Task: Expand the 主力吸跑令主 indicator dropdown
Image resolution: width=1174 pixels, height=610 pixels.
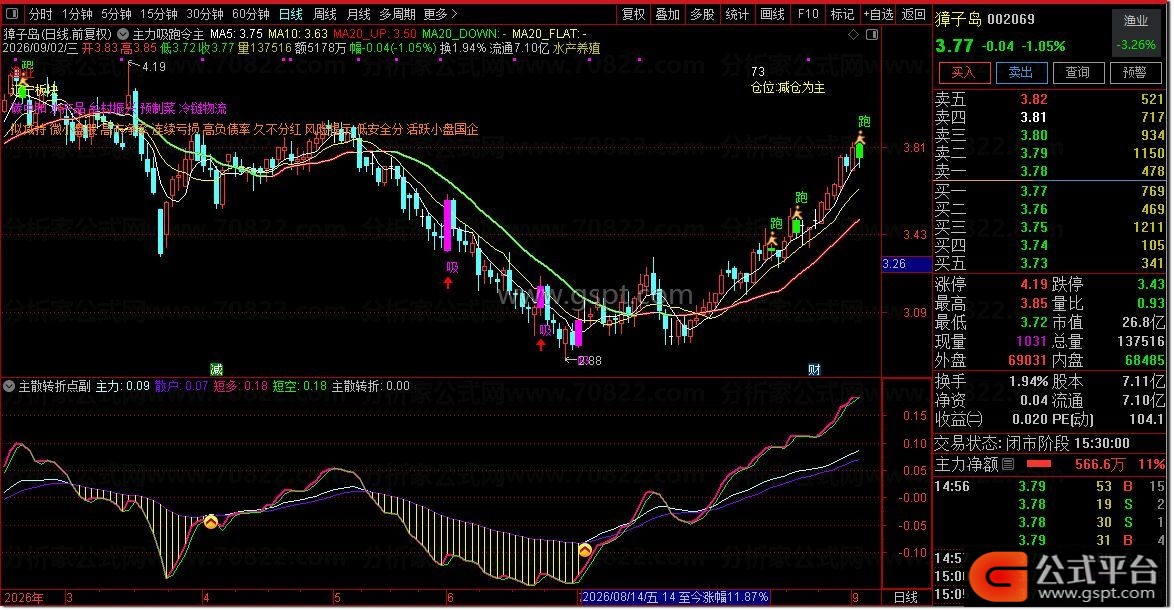Action: [123, 34]
